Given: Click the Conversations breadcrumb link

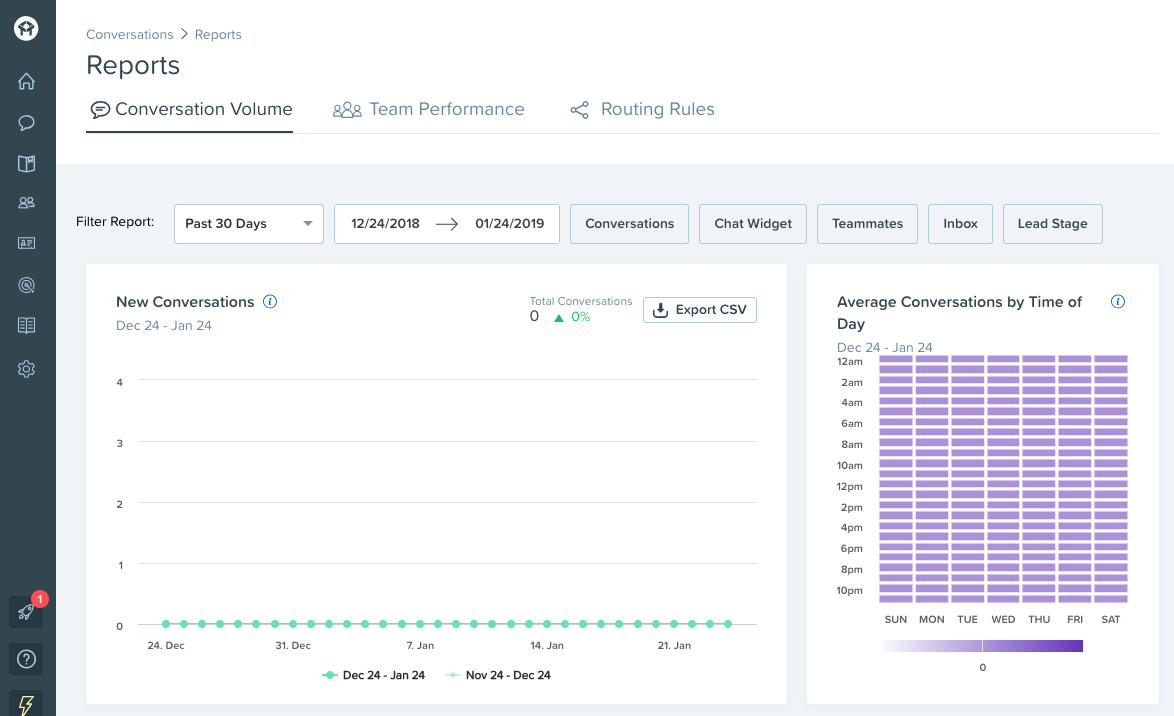Looking at the screenshot, I should [x=130, y=34].
